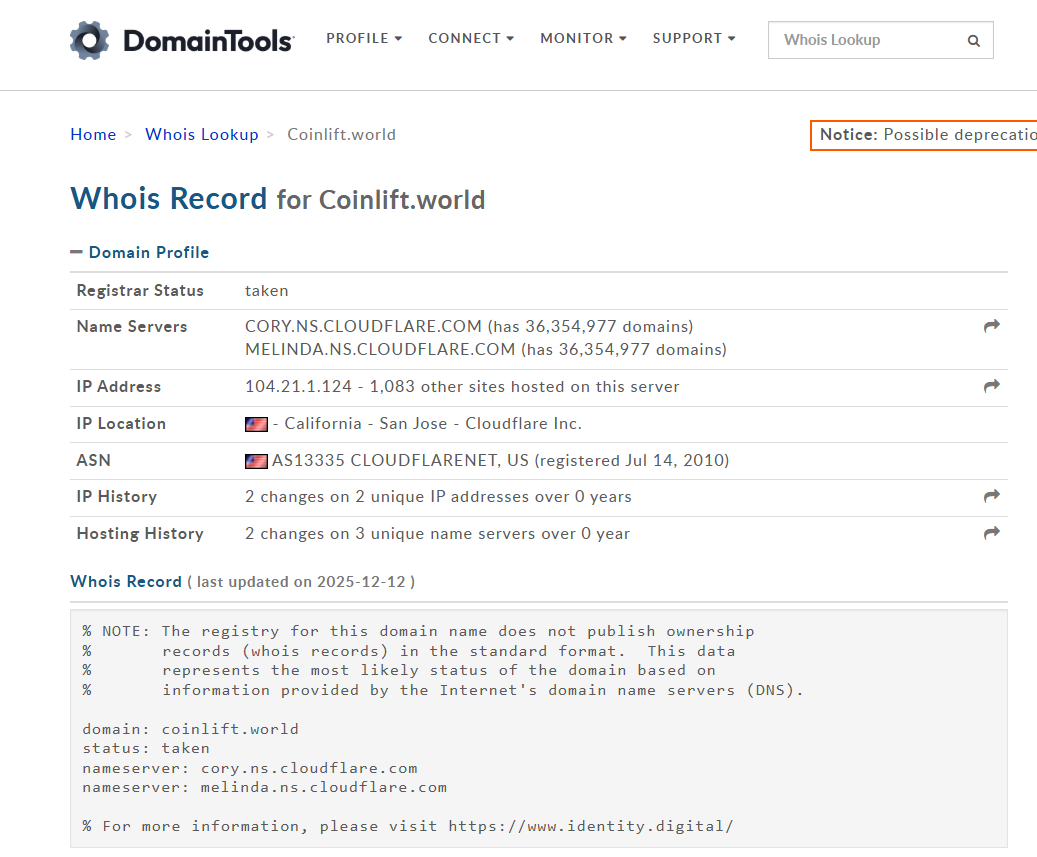
Task: Click the magnifier search icon
Action: pyautogui.click(x=973, y=41)
